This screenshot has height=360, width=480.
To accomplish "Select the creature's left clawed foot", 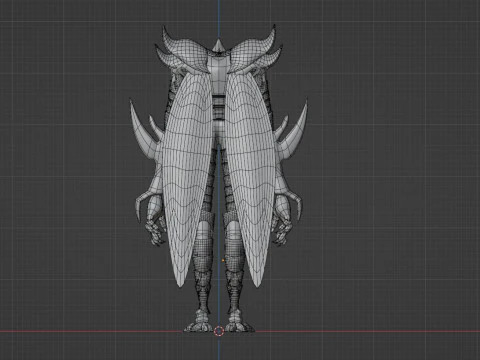I will (x=199, y=322).
